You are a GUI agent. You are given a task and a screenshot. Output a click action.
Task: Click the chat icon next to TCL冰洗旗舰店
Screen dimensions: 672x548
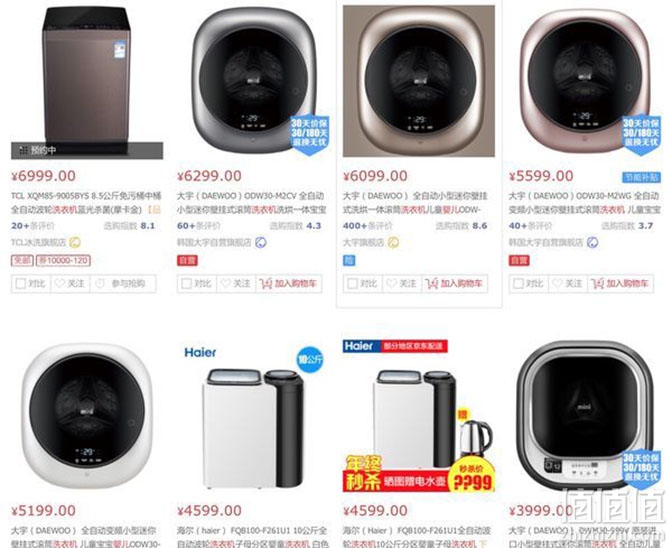(75, 243)
